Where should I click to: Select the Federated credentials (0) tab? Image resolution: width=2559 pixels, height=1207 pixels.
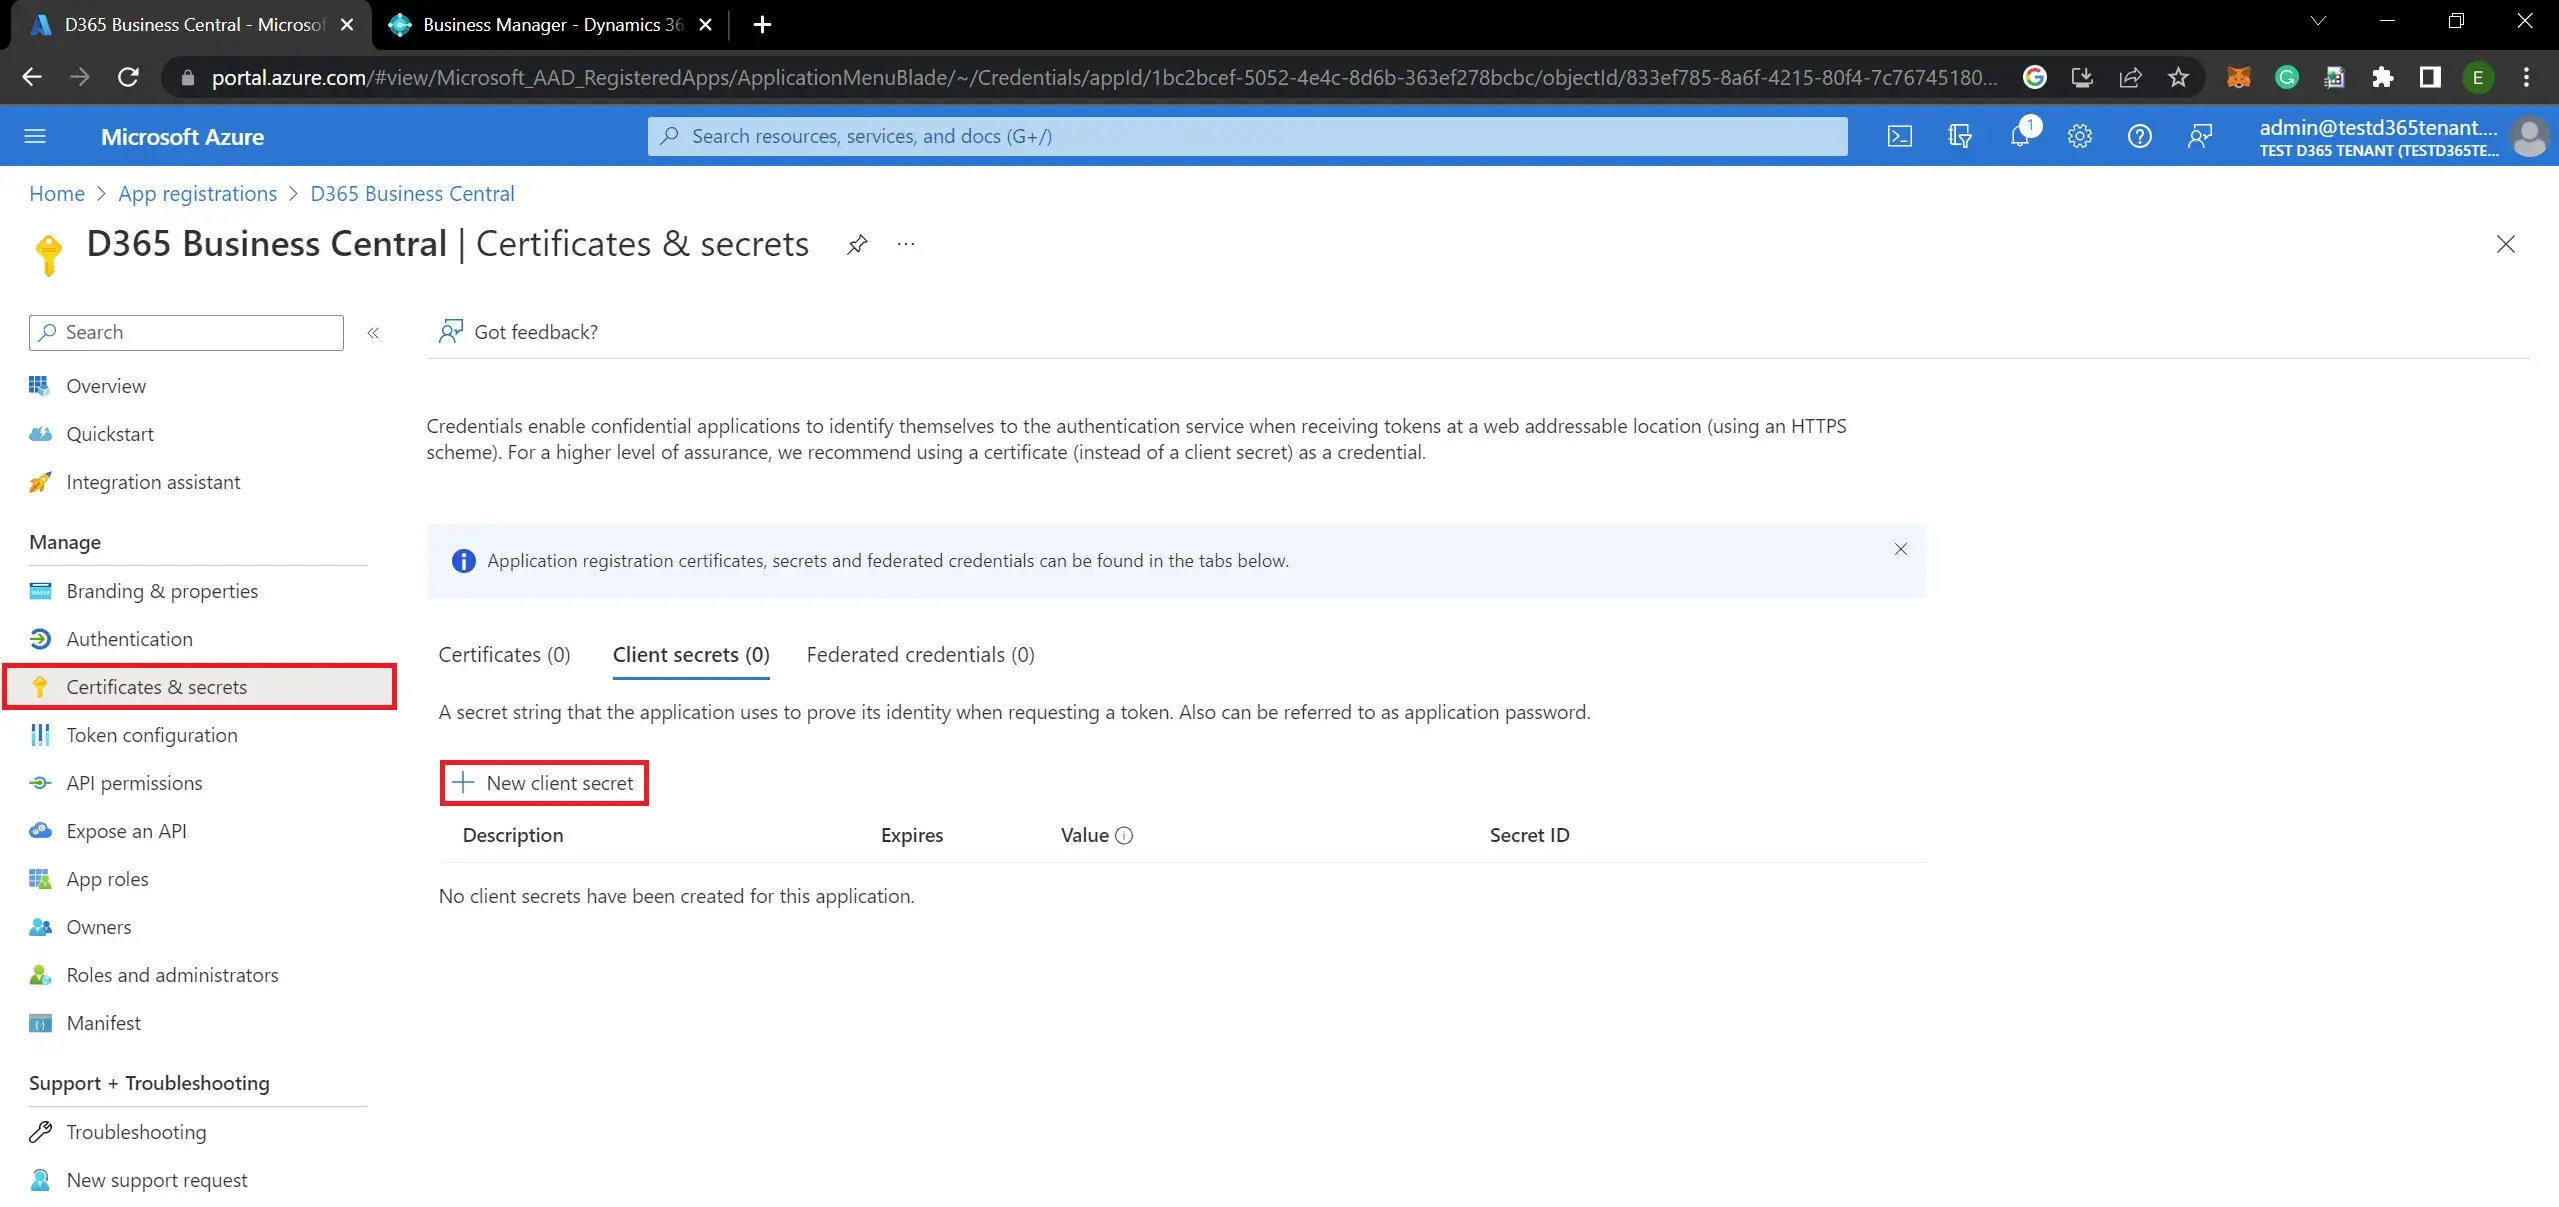click(920, 655)
